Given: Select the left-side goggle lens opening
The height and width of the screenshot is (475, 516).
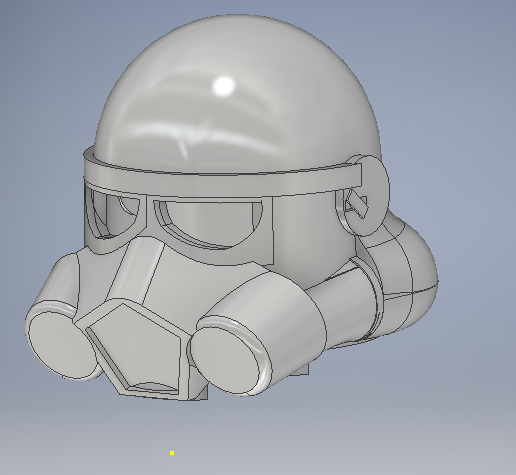Looking at the screenshot, I should tap(112, 213).
